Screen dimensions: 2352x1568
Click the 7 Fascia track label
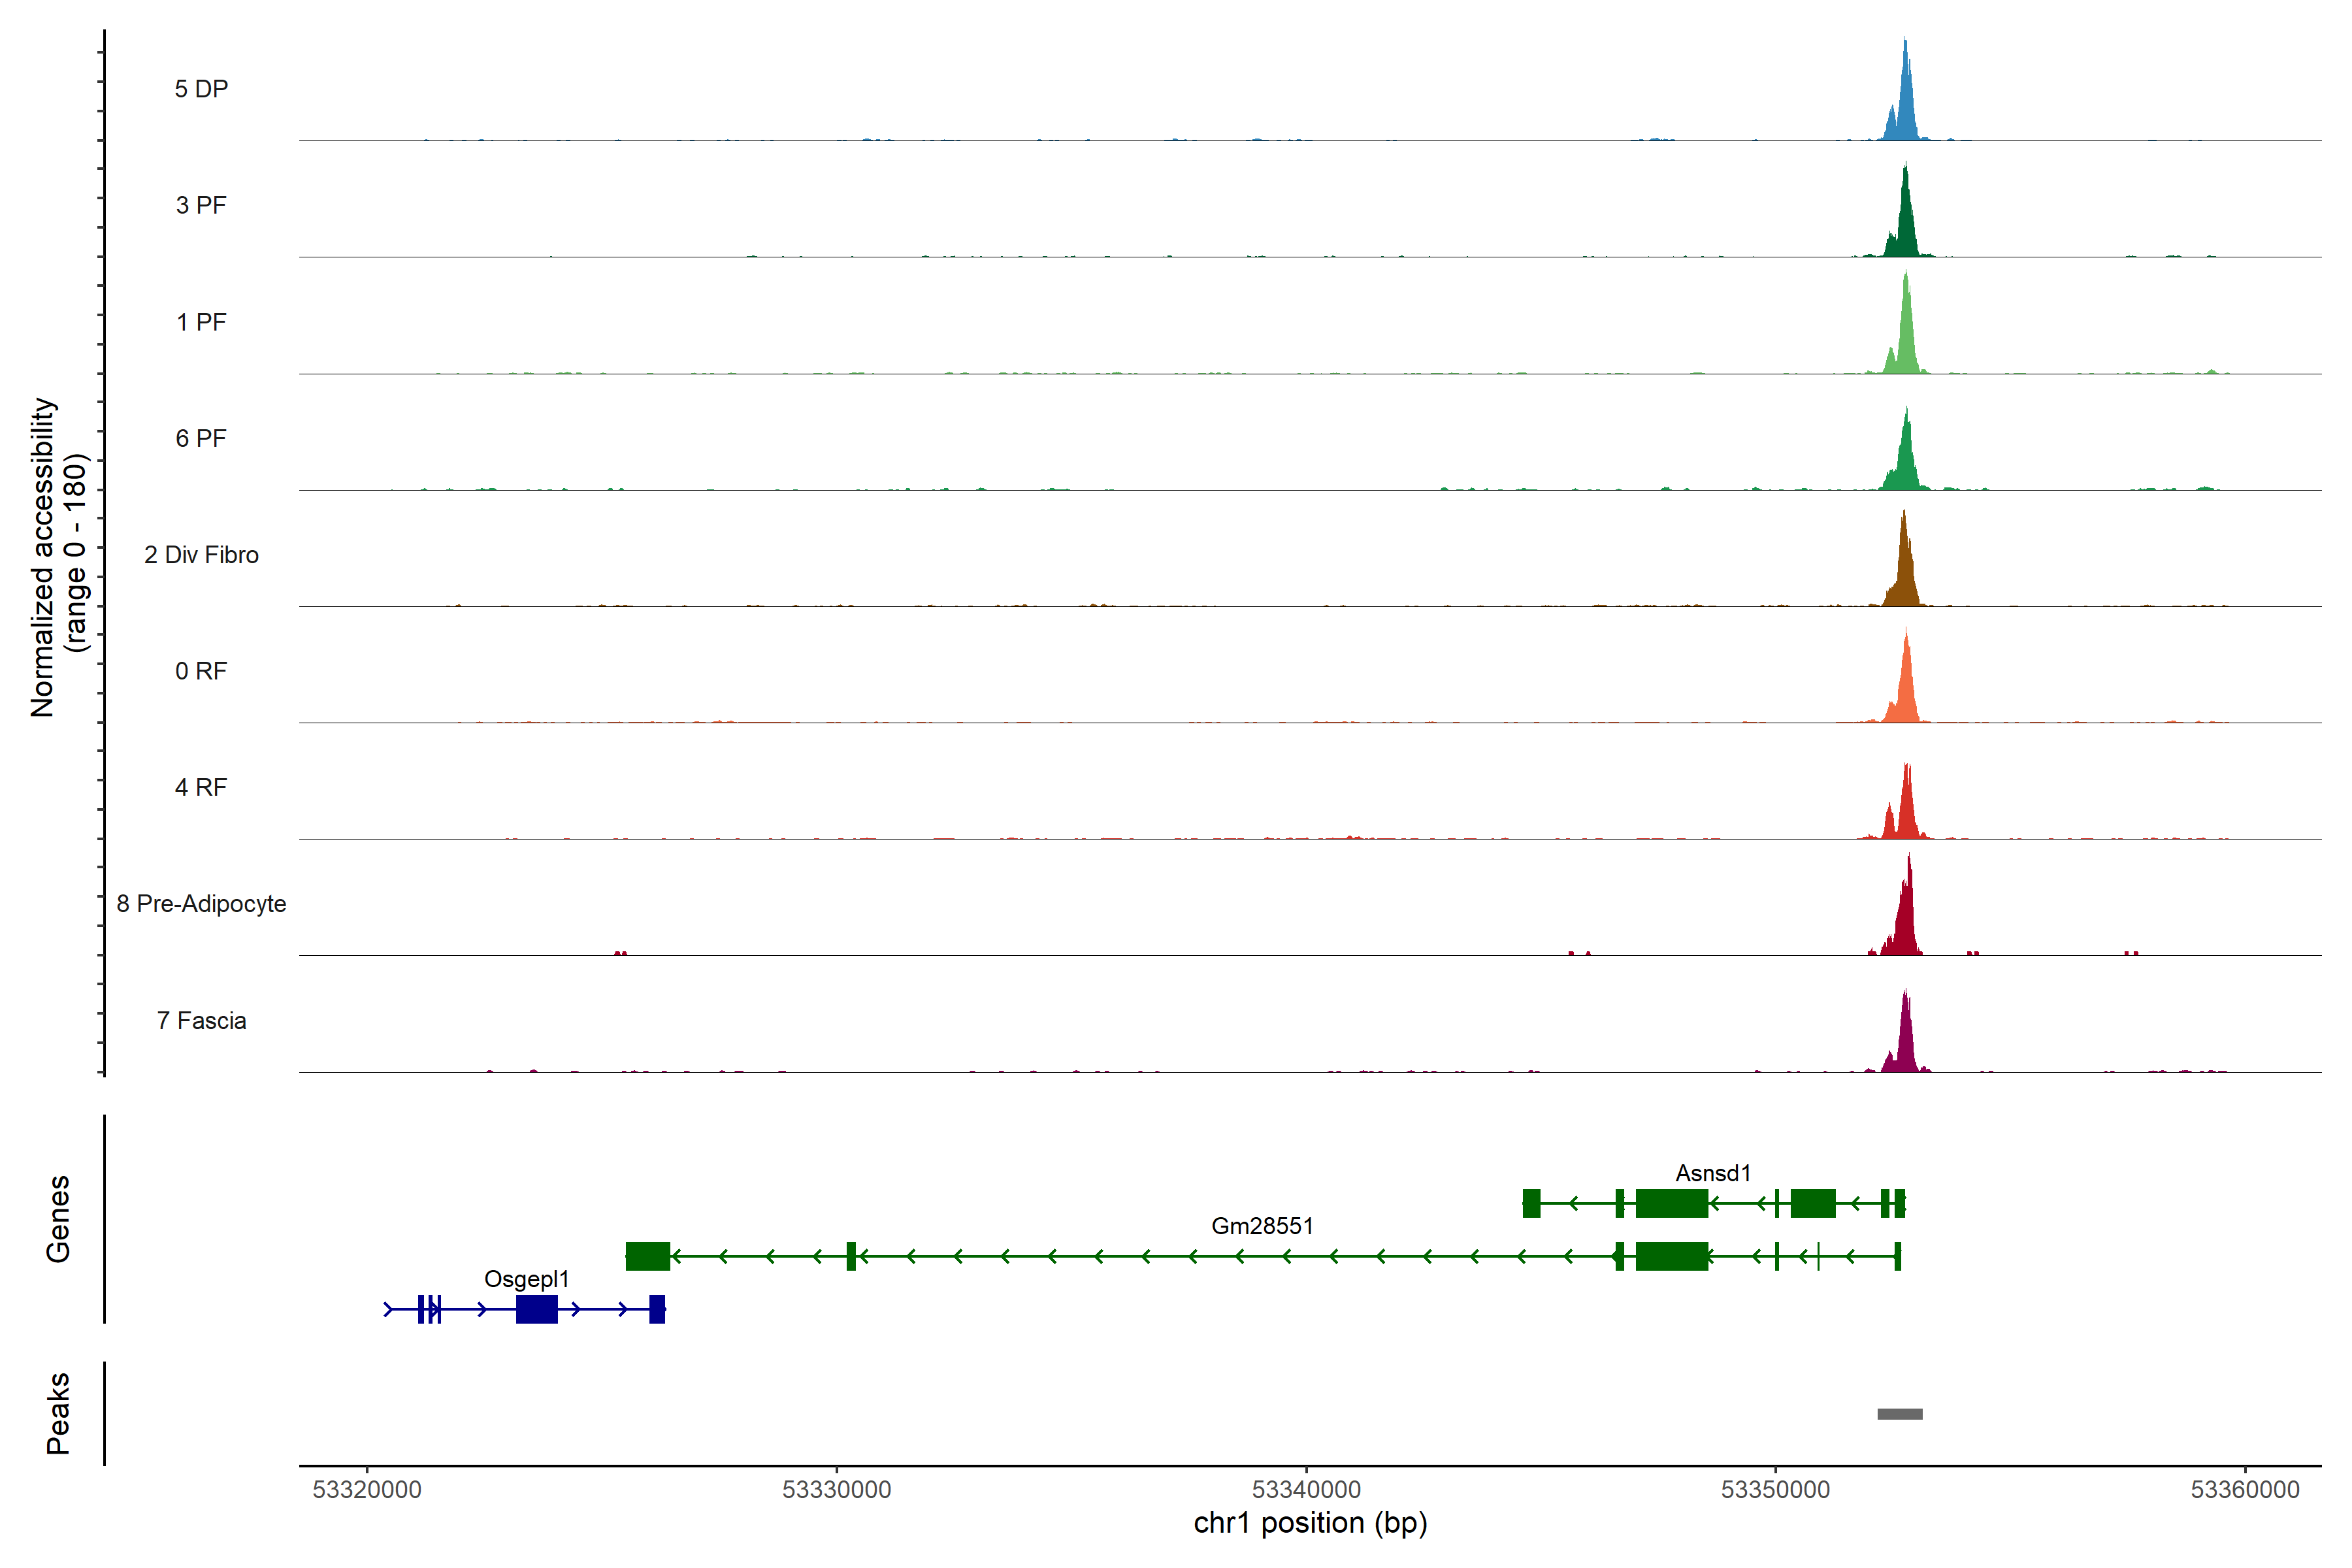[x=201, y=1021]
